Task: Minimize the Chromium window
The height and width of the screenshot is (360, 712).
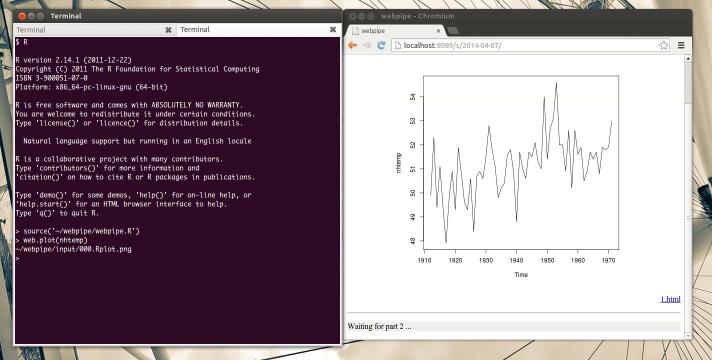Action: tap(361, 16)
